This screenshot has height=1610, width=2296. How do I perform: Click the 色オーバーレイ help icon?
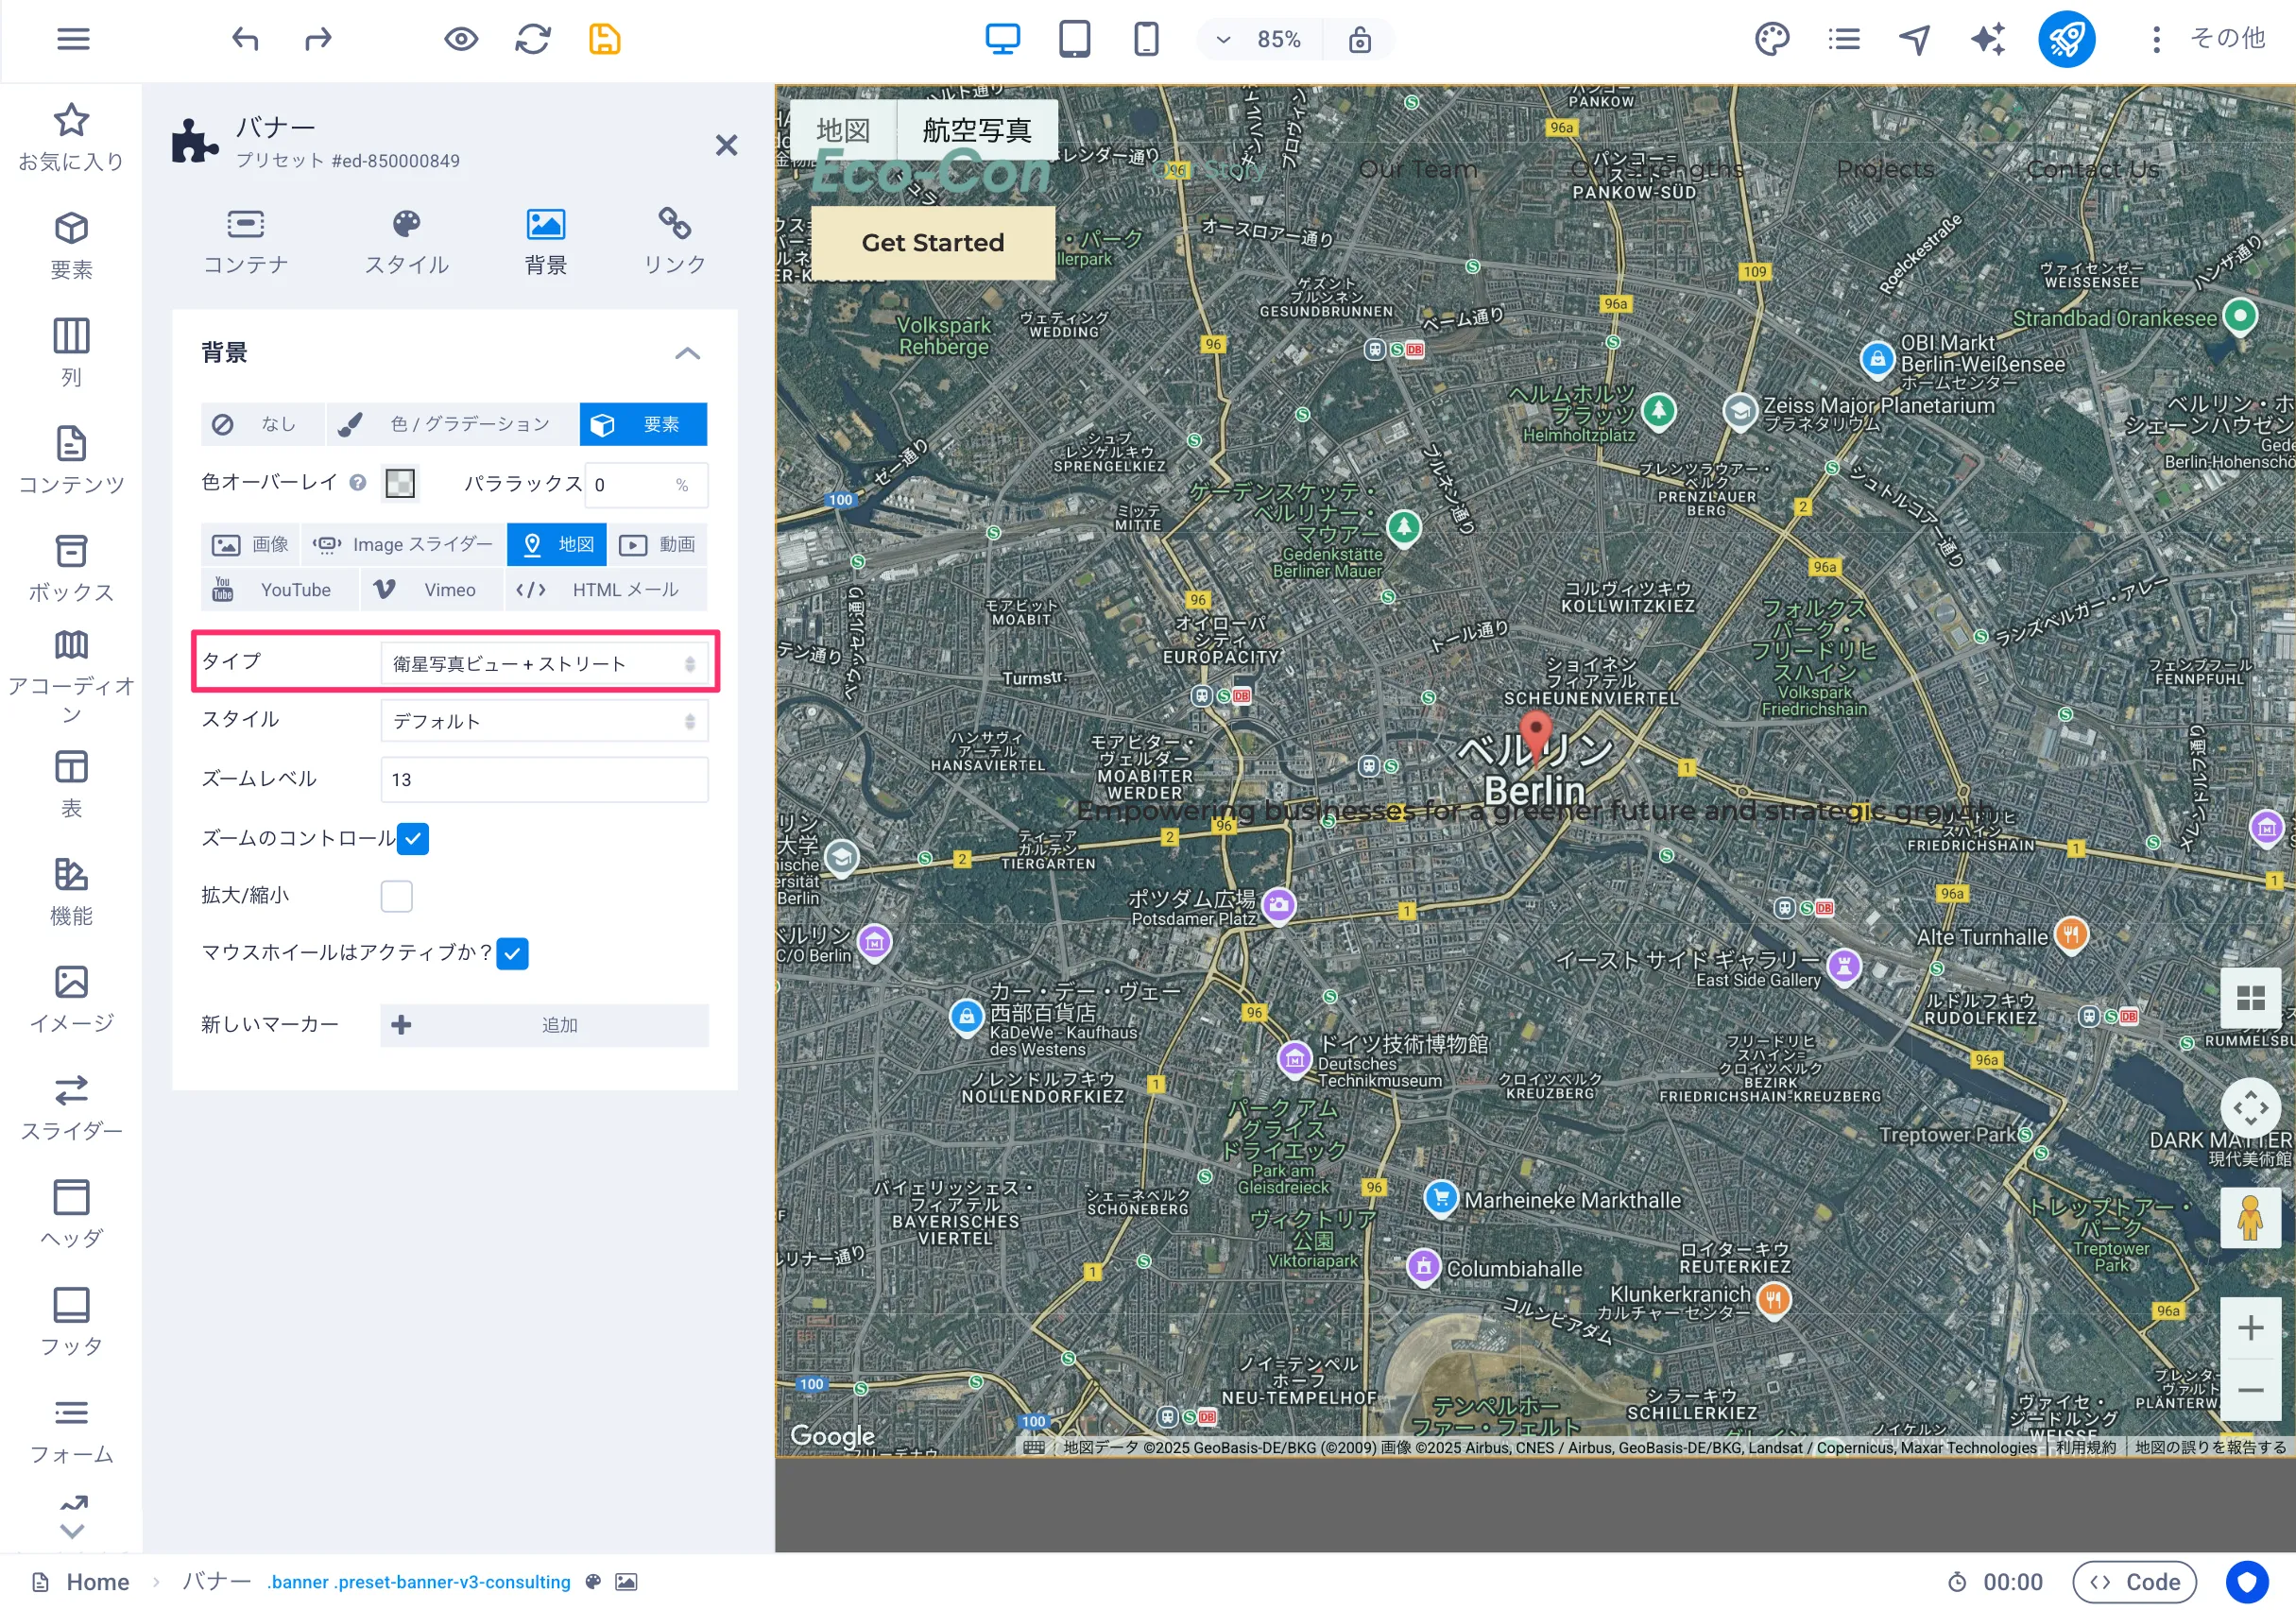[357, 482]
